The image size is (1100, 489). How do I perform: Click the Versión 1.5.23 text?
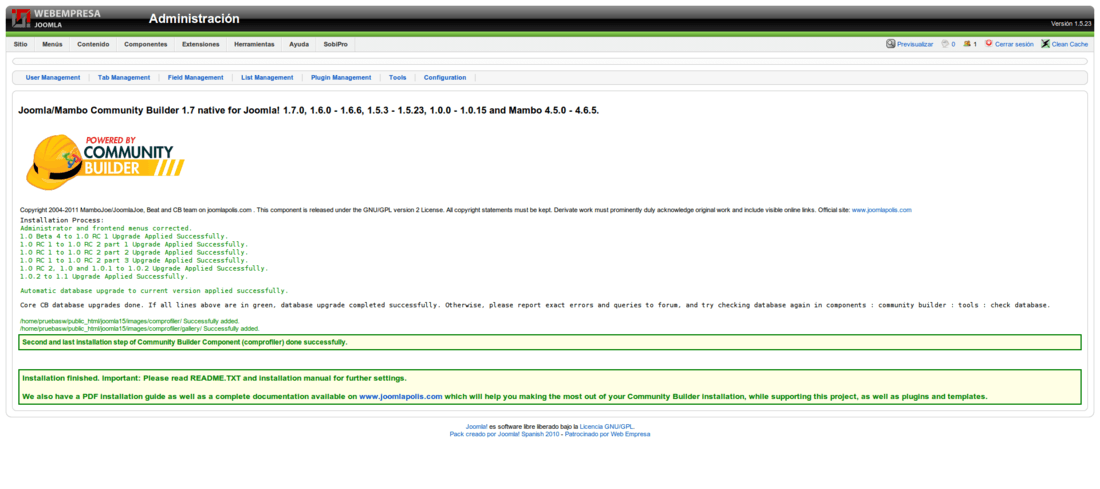1071,24
